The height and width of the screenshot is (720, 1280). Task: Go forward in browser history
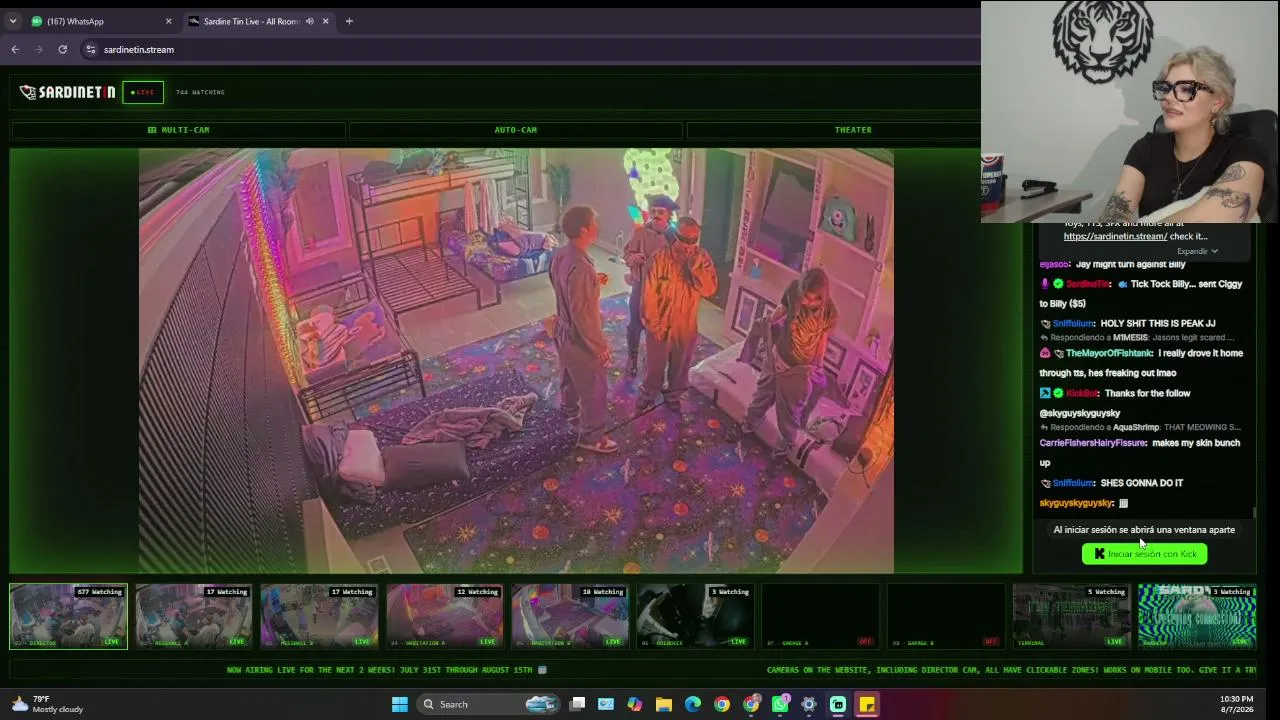point(39,49)
